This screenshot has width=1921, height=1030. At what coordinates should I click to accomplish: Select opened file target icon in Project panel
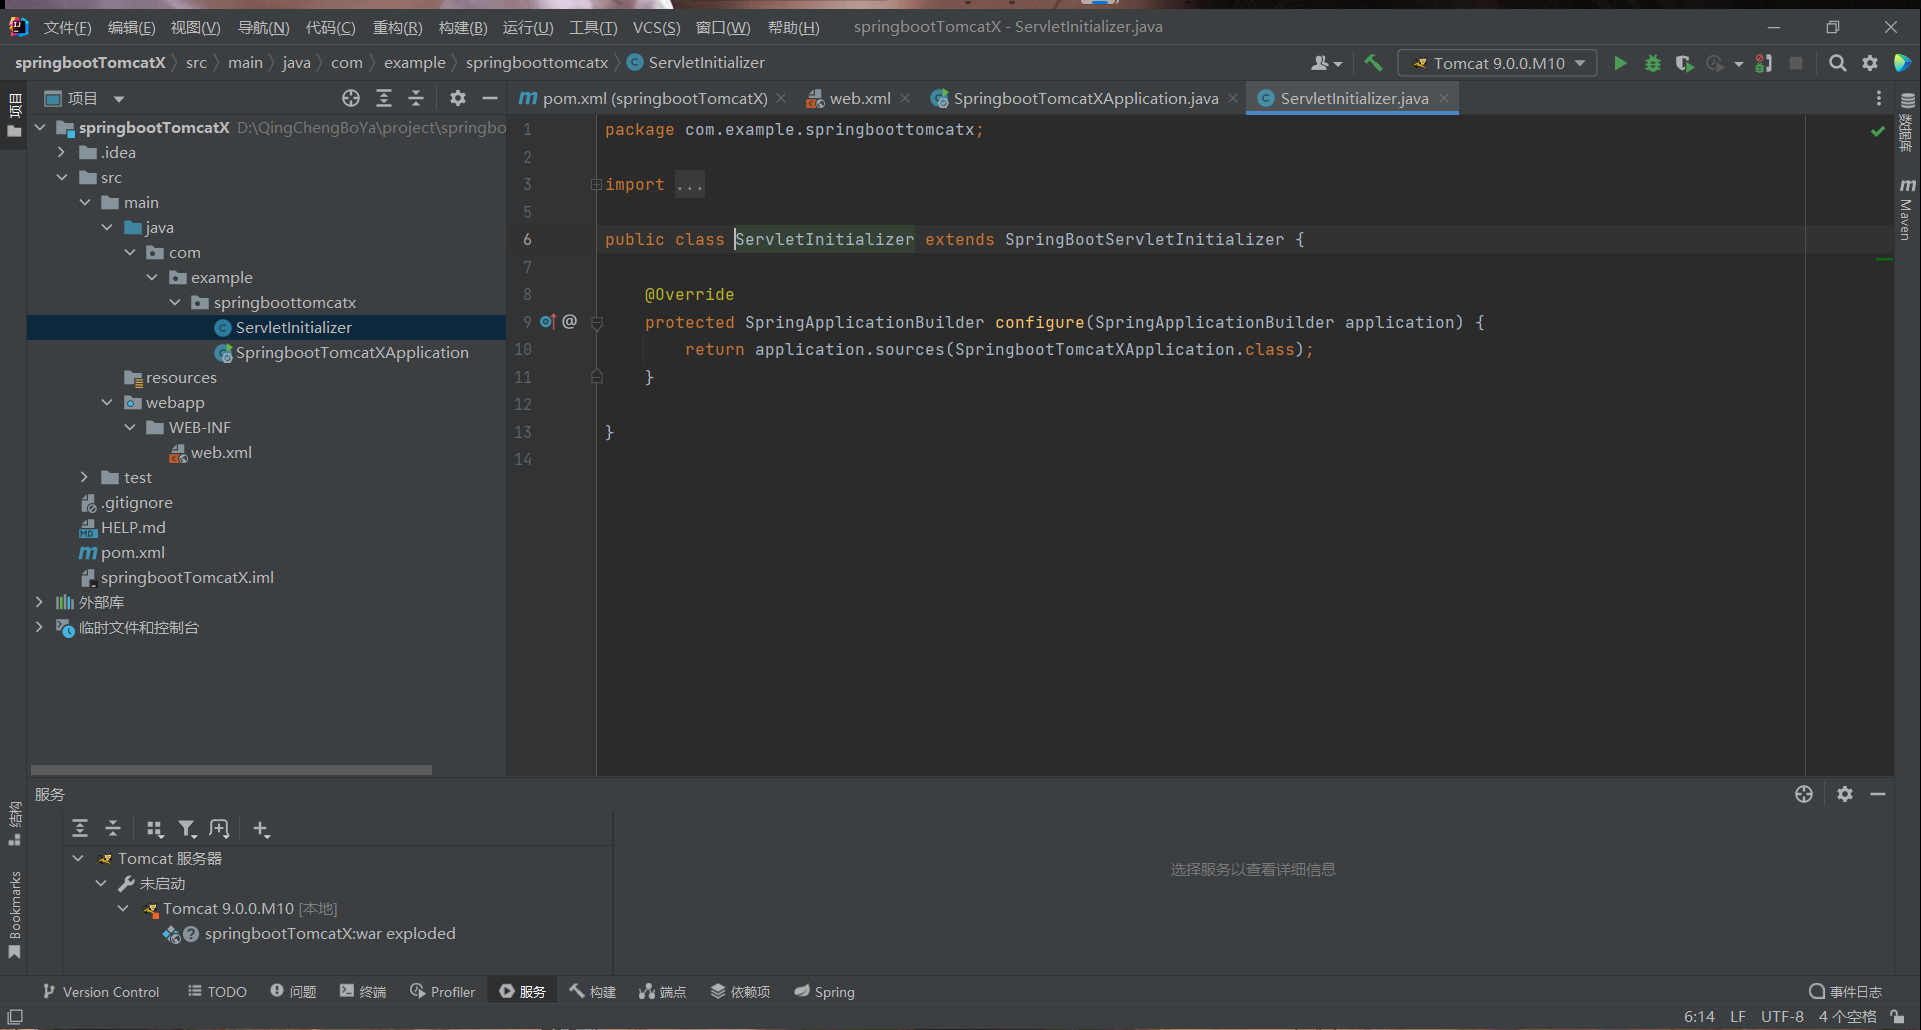351,98
